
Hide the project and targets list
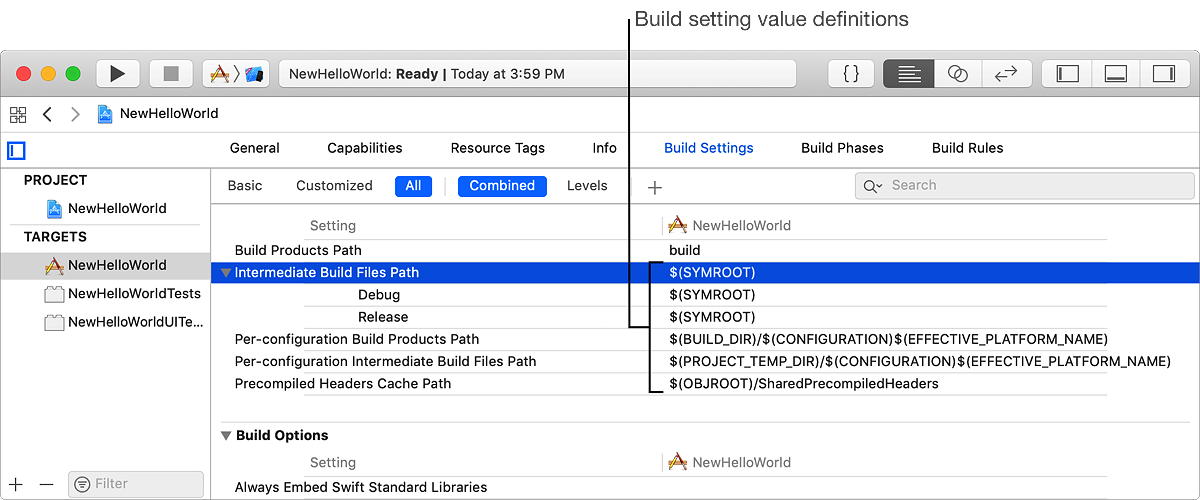(15, 151)
